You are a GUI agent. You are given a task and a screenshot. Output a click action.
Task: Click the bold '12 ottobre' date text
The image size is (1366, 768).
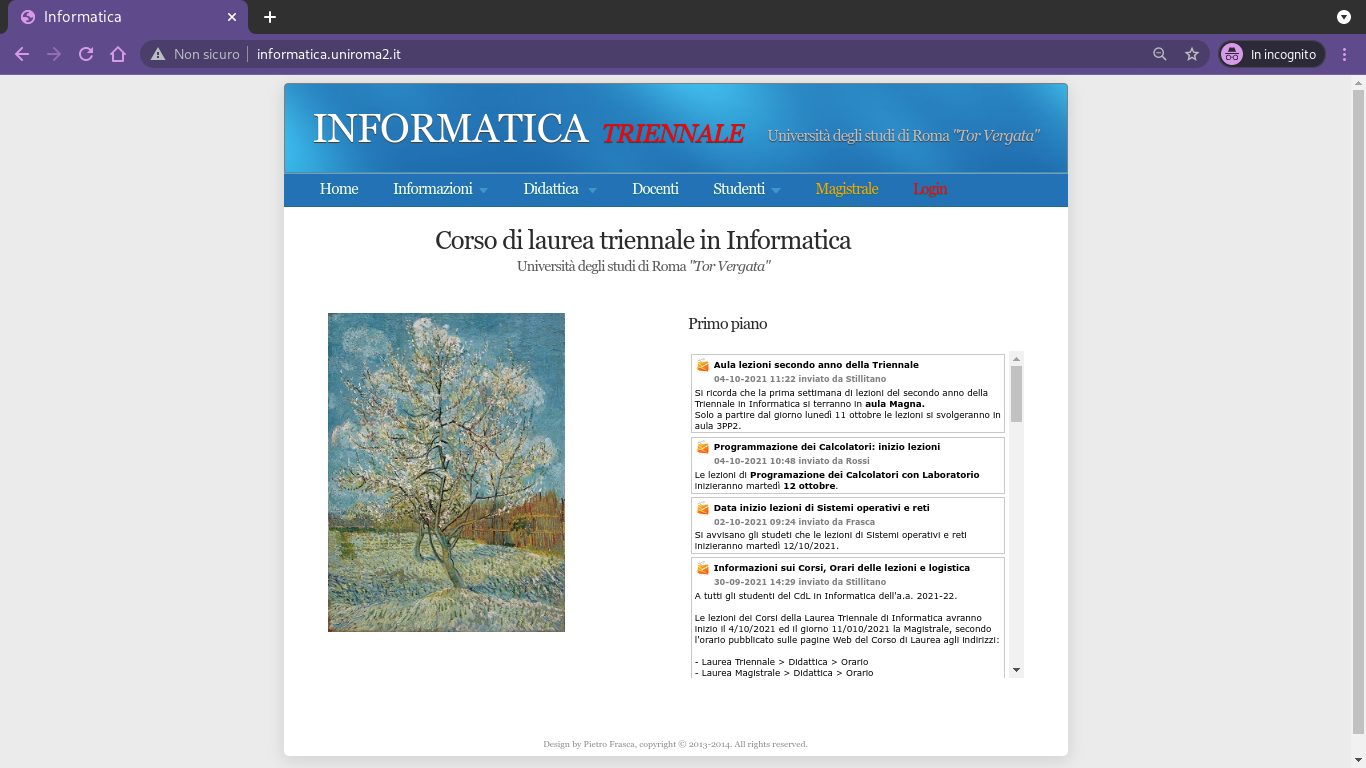coord(809,486)
